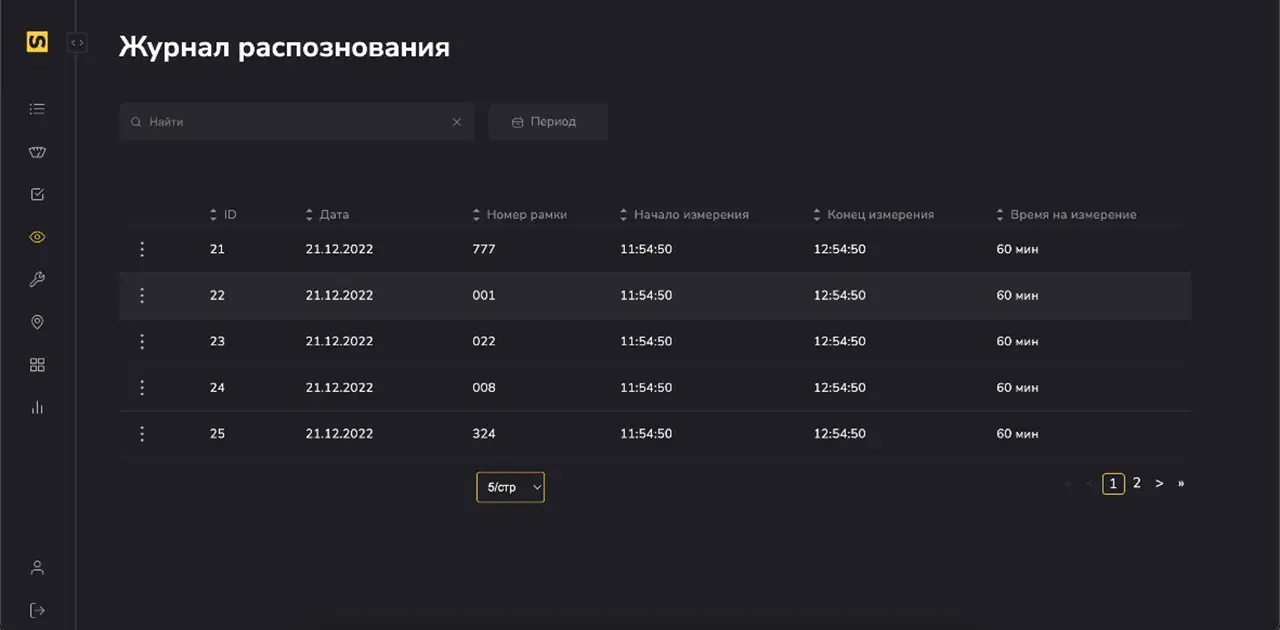Open the Период date filter
The height and width of the screenshot is (630, 1280).
coord(548,121)
